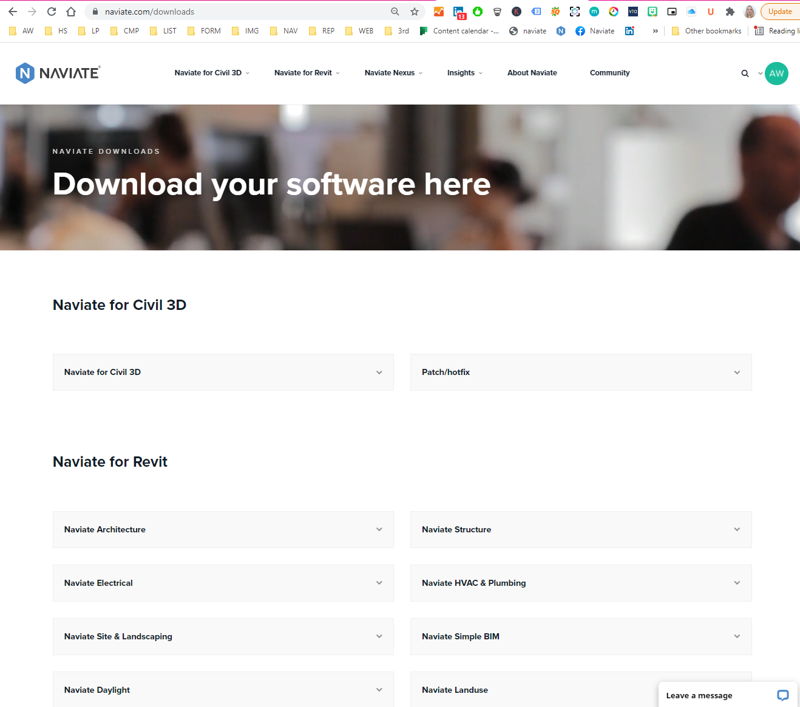Open Reading list button
The width and height of the screenshot is (800, 707).
tap(777, 31)
